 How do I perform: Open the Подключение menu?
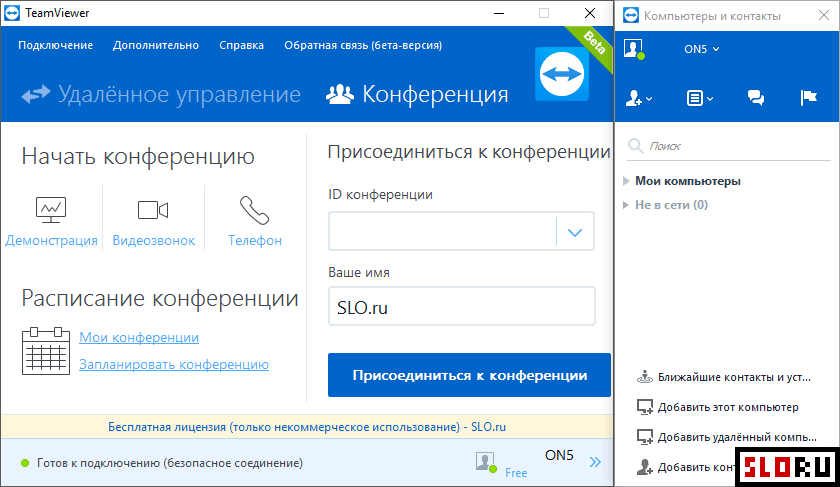point(56,46)
